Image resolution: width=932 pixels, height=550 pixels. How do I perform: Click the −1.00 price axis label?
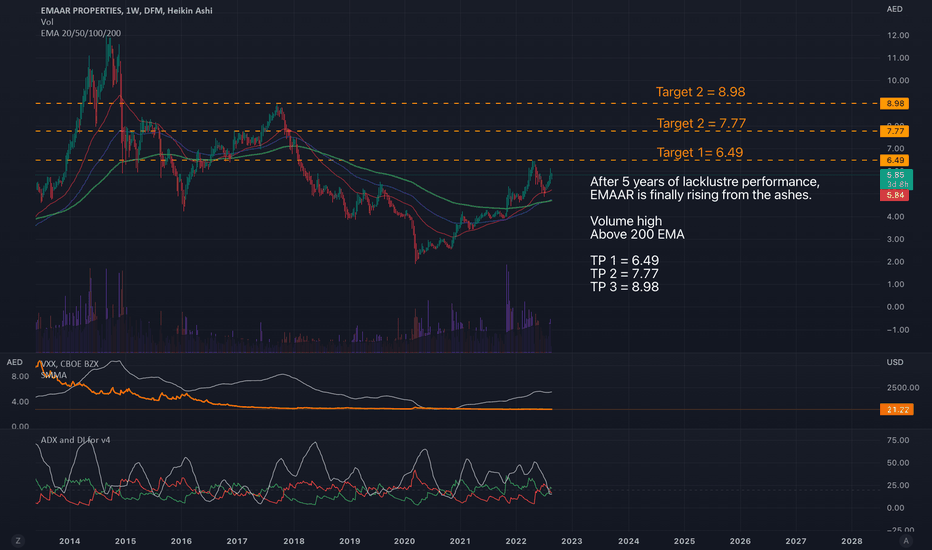[x=898, y=329]
